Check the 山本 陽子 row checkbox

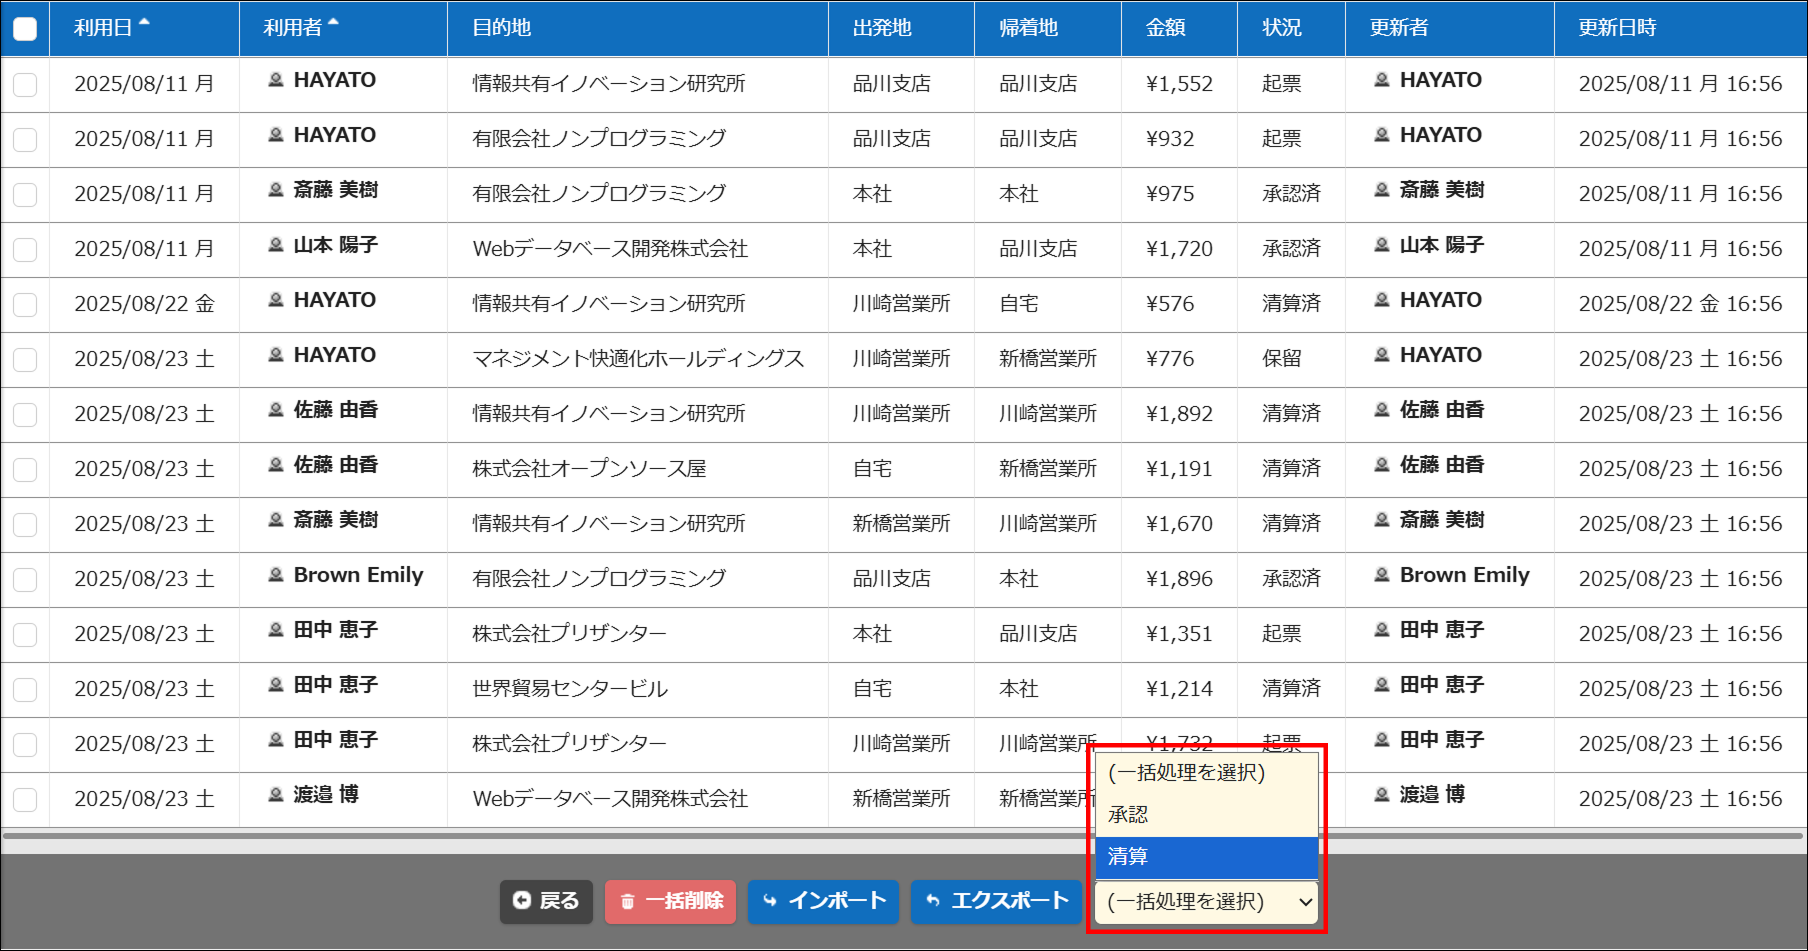click(x=25, y=250)
